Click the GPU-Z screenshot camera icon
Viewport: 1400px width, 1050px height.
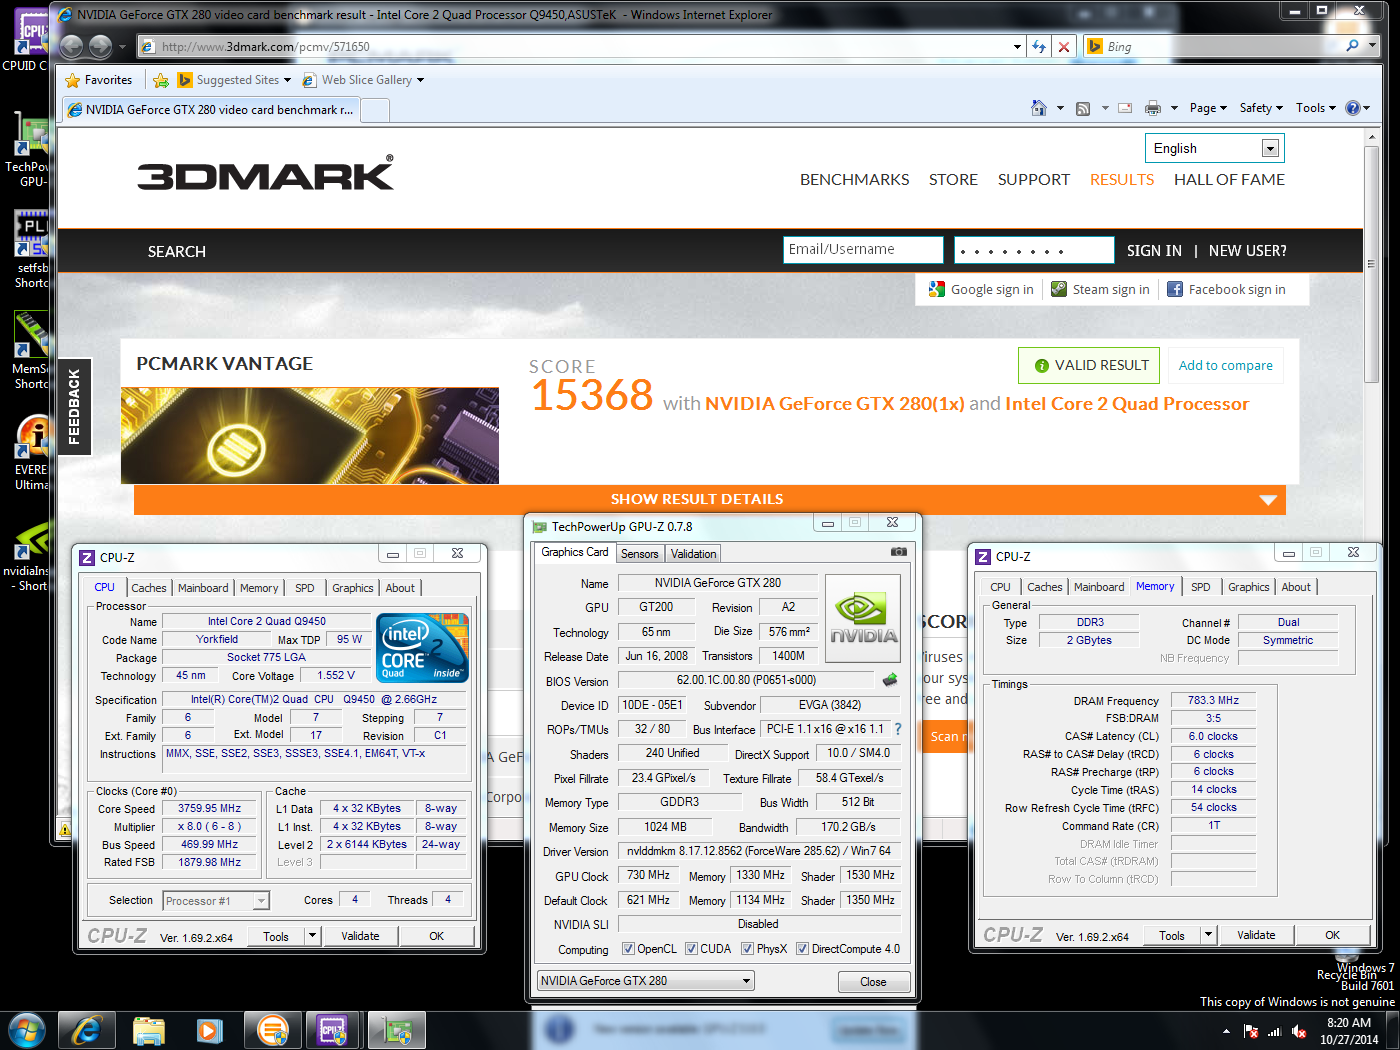899,552
